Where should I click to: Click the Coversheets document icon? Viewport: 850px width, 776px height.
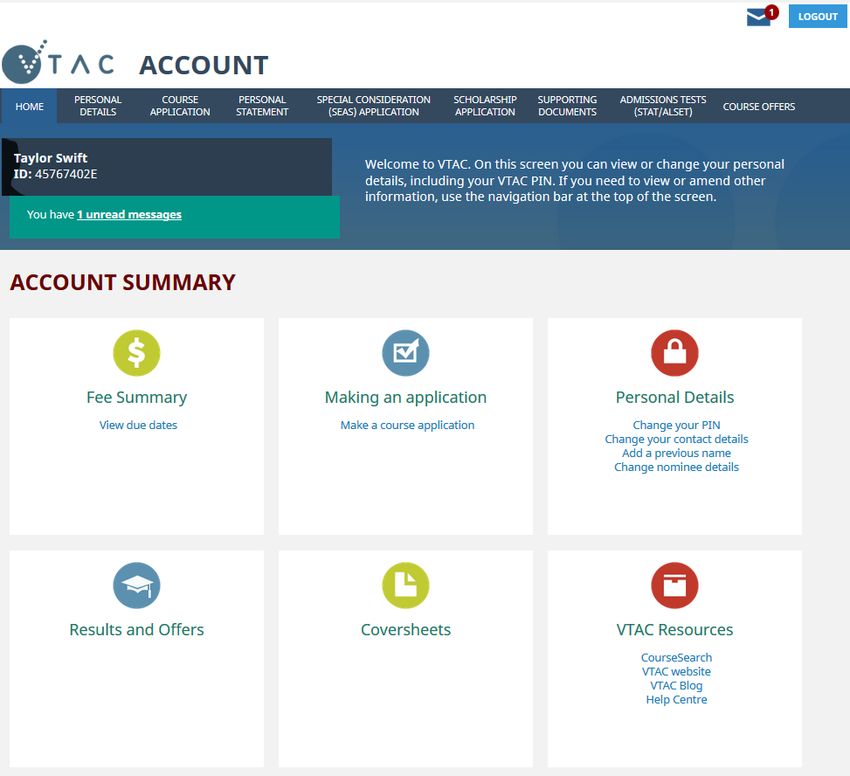coord(405,585)
